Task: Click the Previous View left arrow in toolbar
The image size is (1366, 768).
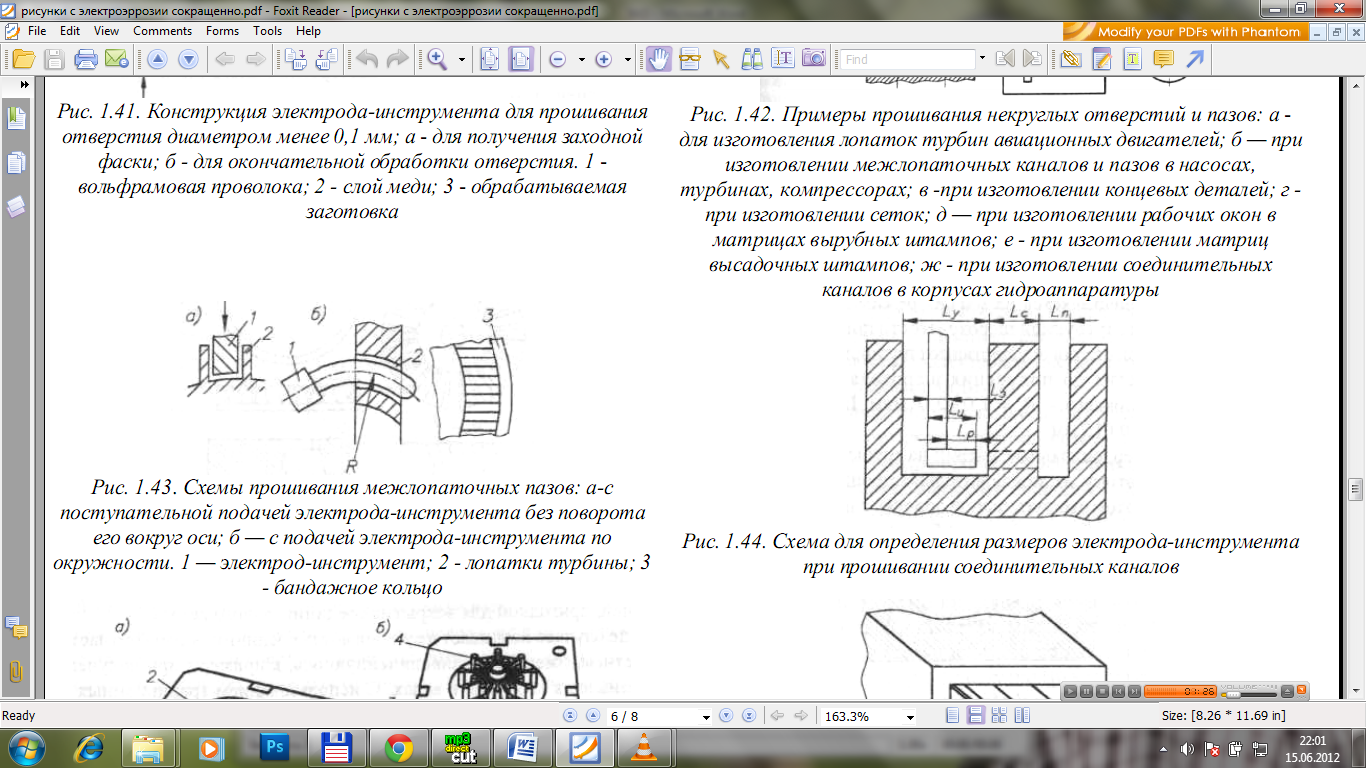Action: [x=224, y=60]
